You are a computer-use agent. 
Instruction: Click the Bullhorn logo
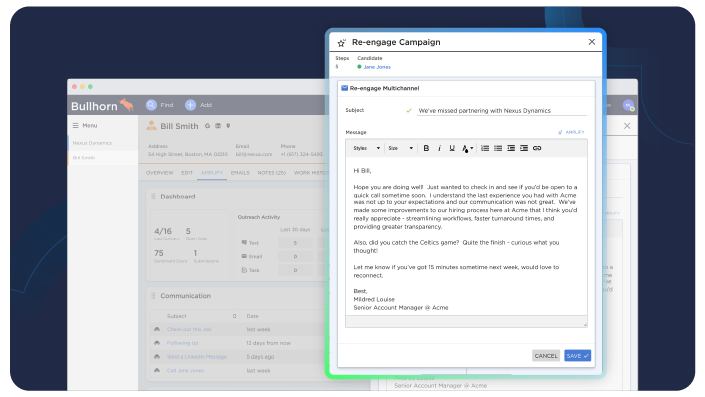(x=102, y=106)
